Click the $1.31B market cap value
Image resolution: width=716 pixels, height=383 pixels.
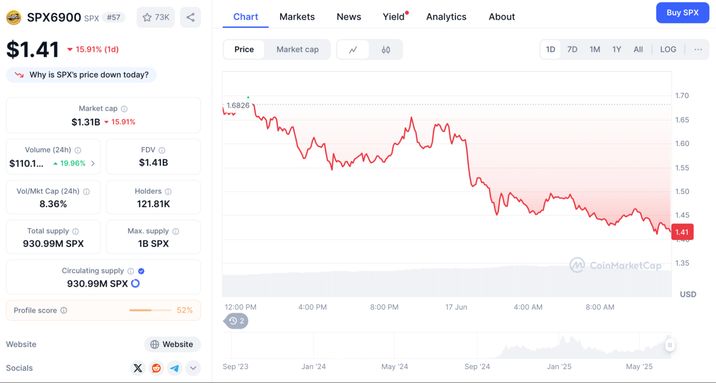pyautogui.click(x=86, y=122)
